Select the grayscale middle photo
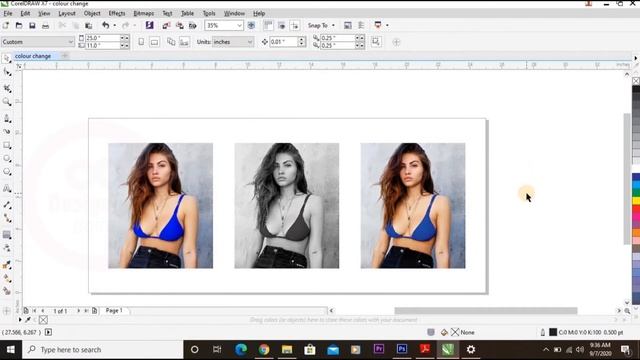The image size is (640, 360). click(287, 205)
